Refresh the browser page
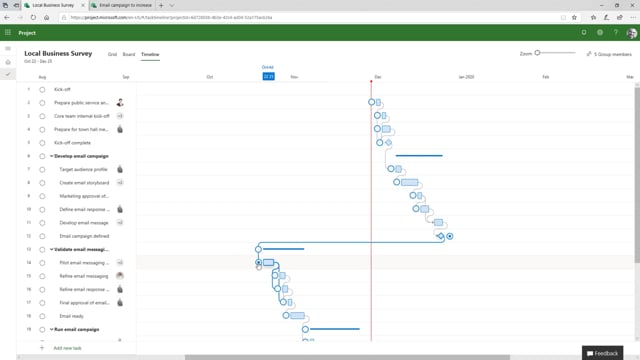The height and width of the screenshot is (360, 640). (x=33, y=18)
